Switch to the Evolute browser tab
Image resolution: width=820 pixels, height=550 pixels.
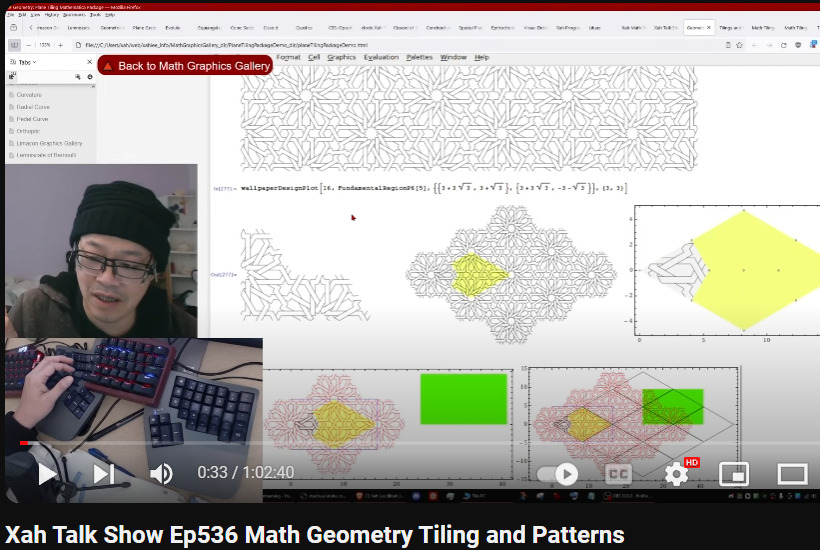click(x=174, y=28)
